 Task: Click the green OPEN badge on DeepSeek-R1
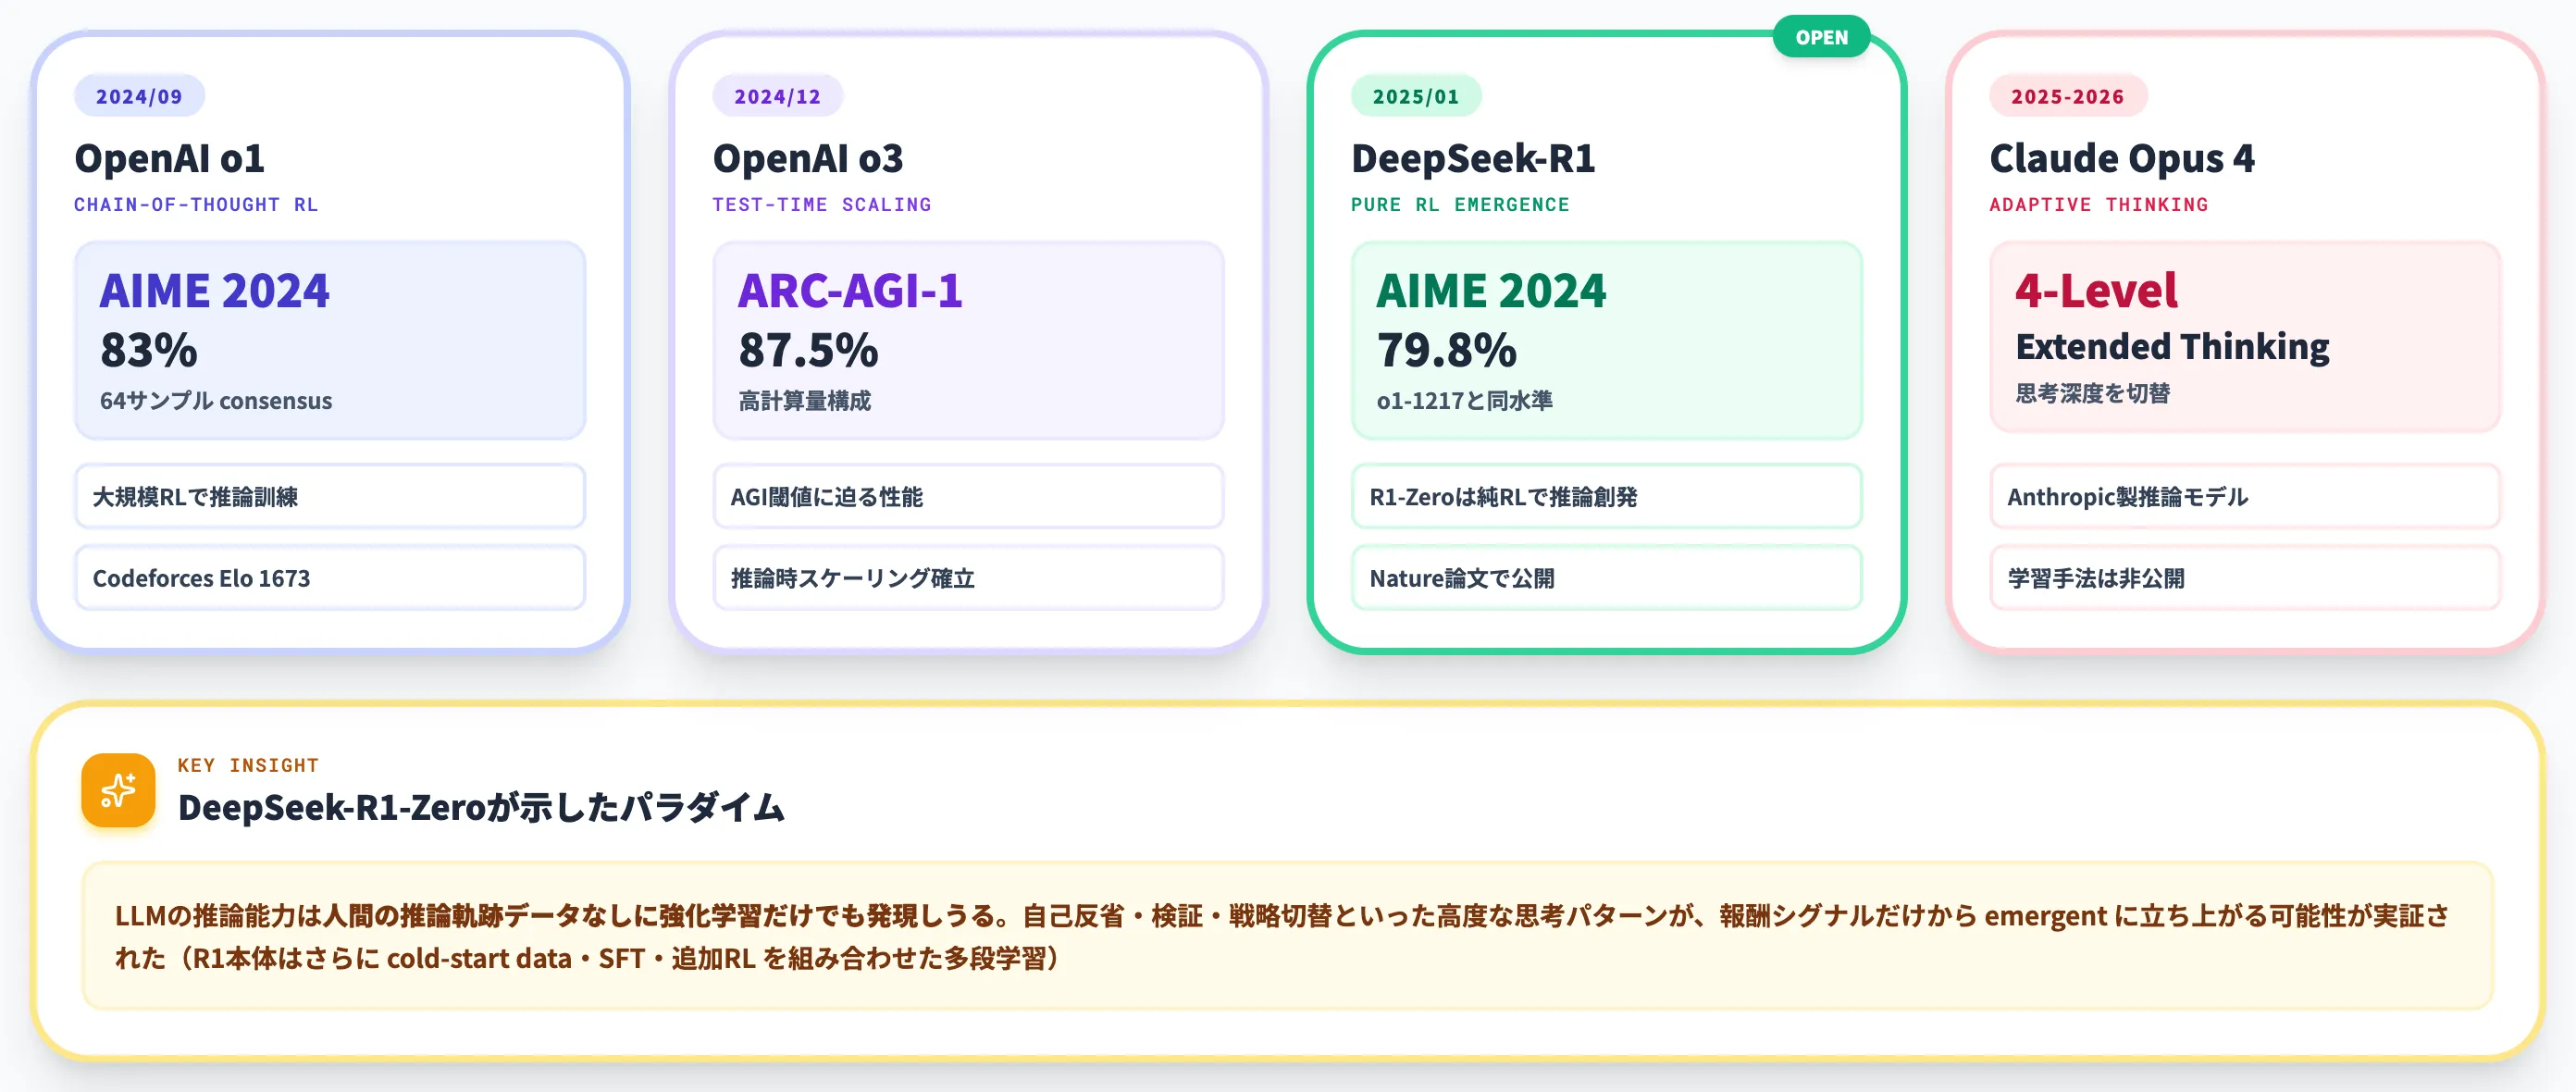pyautogui.click(x=1821, y=37)
